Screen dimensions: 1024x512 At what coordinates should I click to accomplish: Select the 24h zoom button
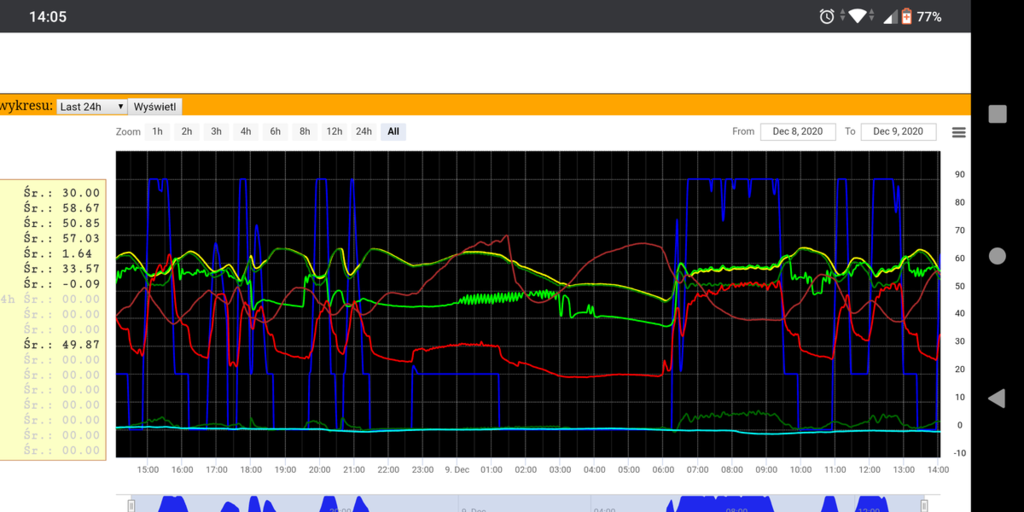coord(364,132)
